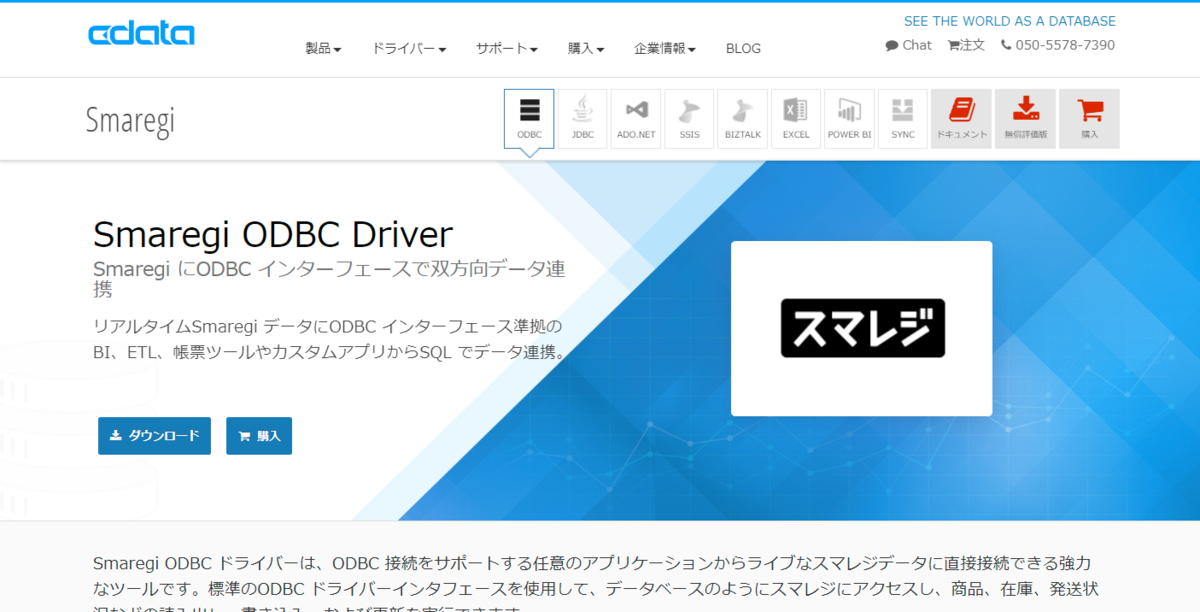Open the 企業情報 dropdown menu
Screen dimensions: 1200x612
pyautogui.click(x=665, y=48)
